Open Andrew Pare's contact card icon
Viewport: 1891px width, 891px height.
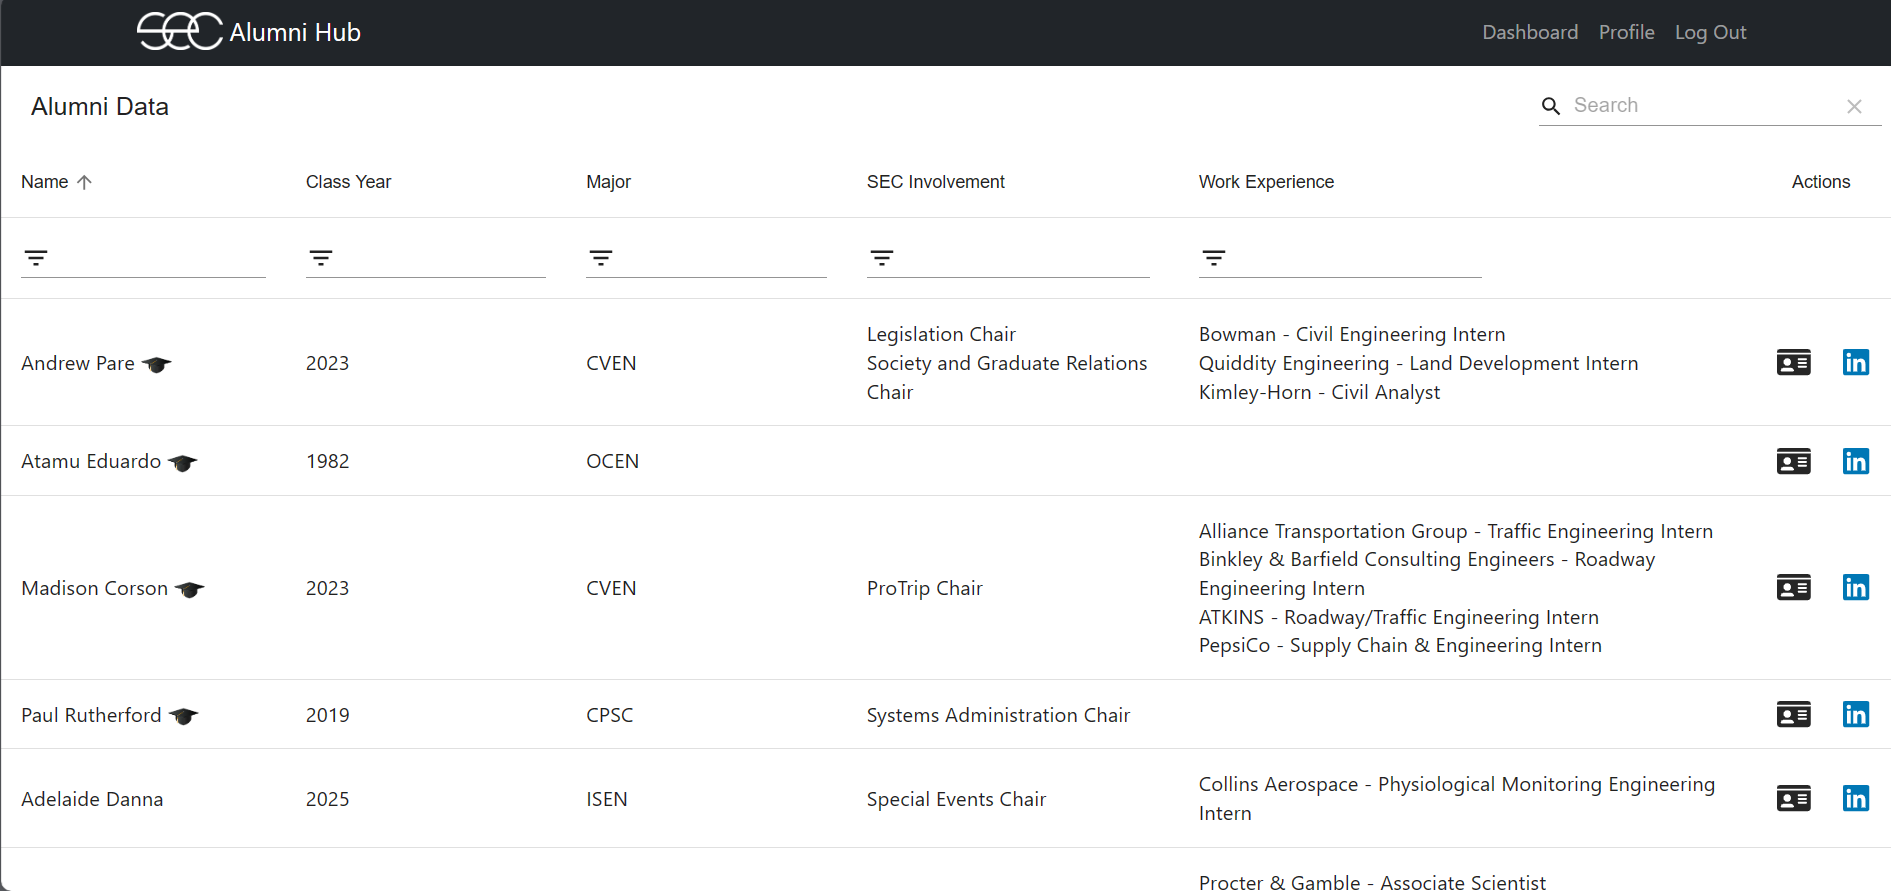click(x=1793, y=363)
